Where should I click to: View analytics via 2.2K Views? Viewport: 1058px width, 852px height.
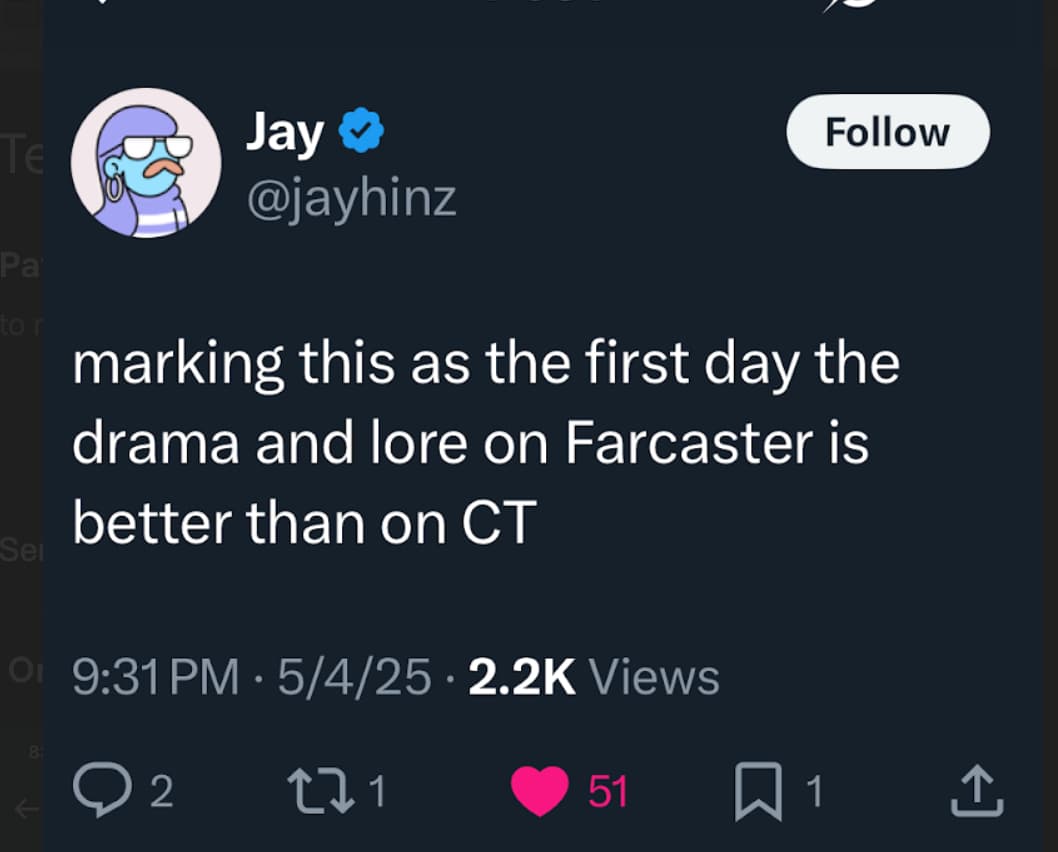594,677
